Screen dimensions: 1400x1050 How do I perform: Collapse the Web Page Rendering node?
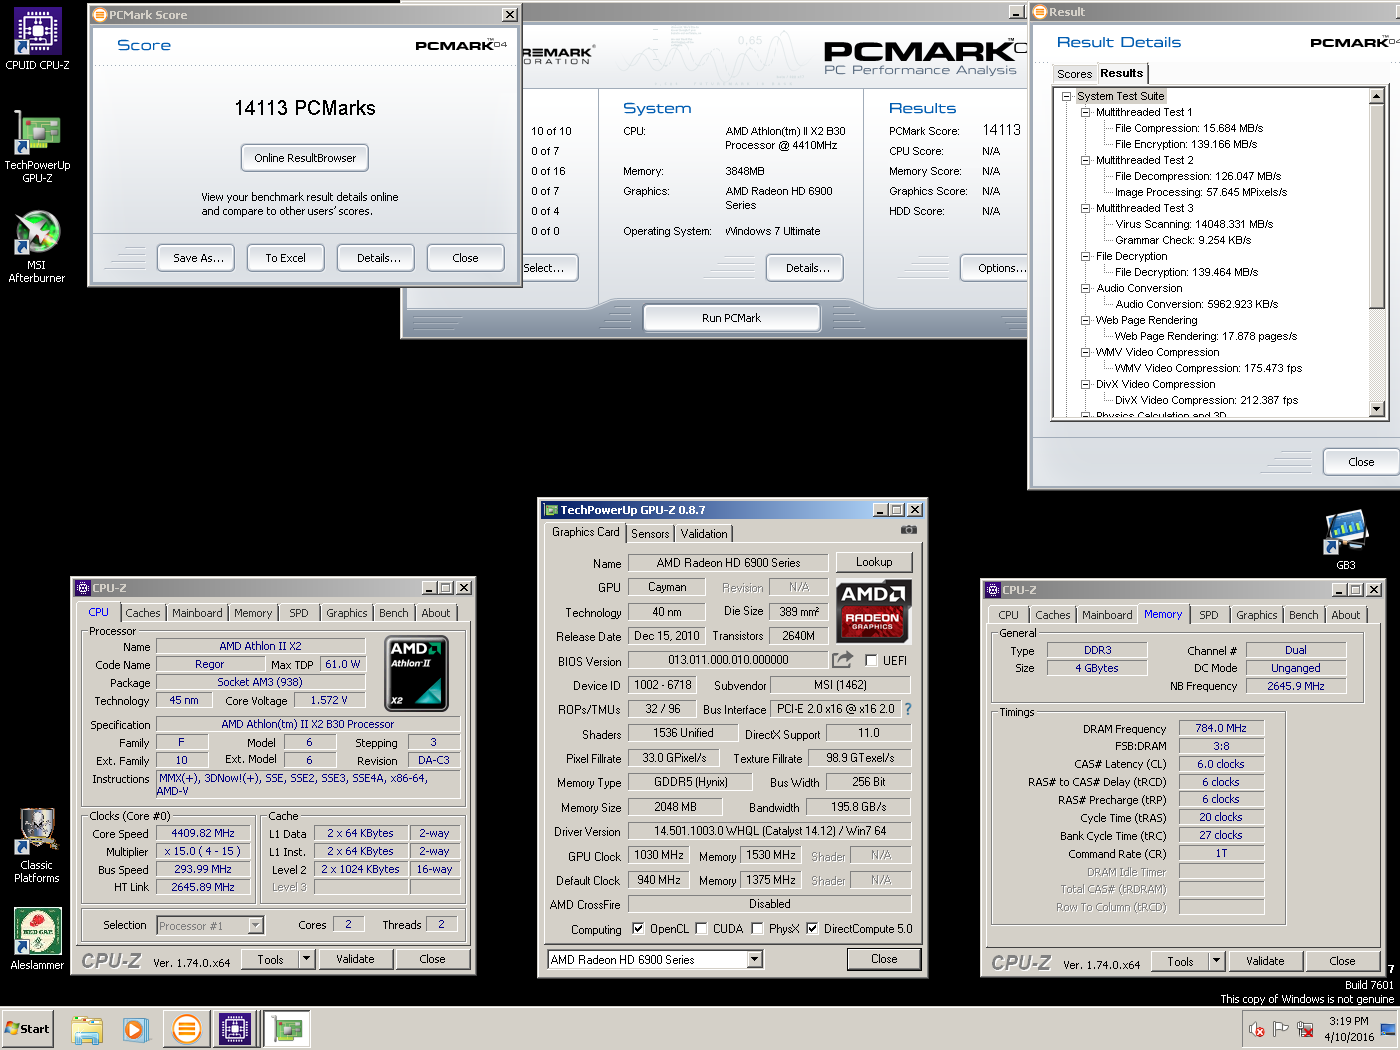pos(1085,320)
